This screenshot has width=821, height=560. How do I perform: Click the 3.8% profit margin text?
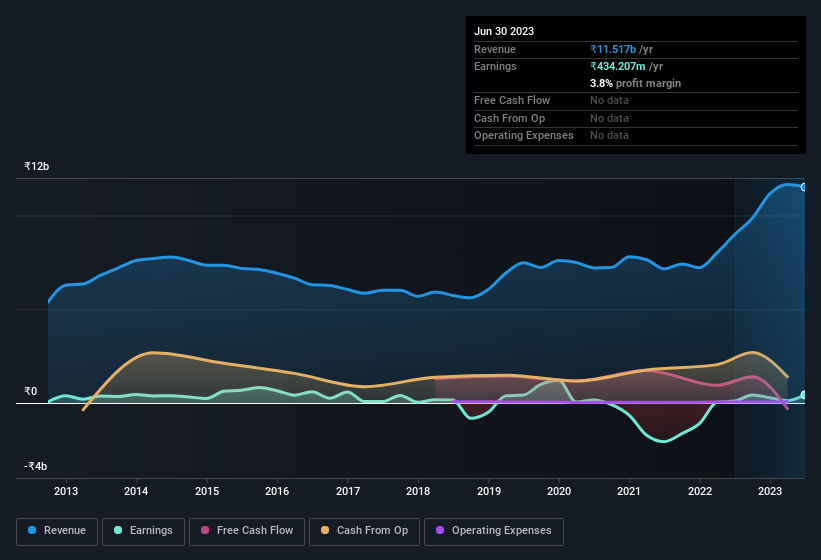point(635,83)
